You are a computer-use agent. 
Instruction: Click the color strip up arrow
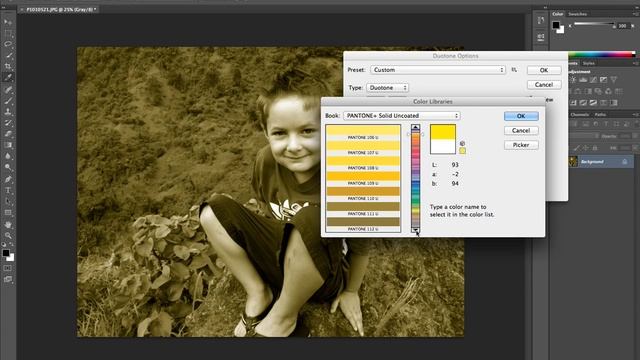[416, 127]
